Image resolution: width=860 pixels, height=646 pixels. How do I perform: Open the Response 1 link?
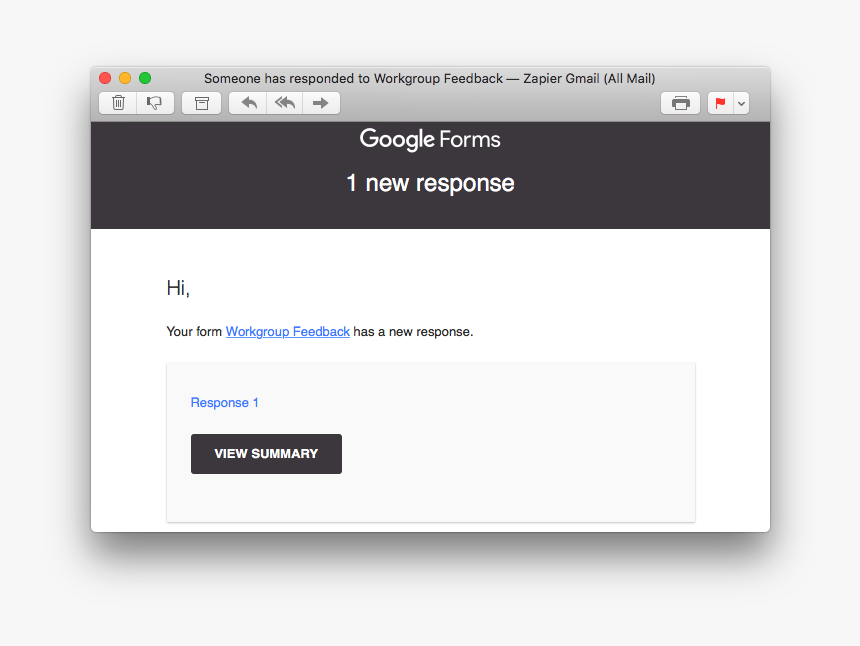point(224,403)
